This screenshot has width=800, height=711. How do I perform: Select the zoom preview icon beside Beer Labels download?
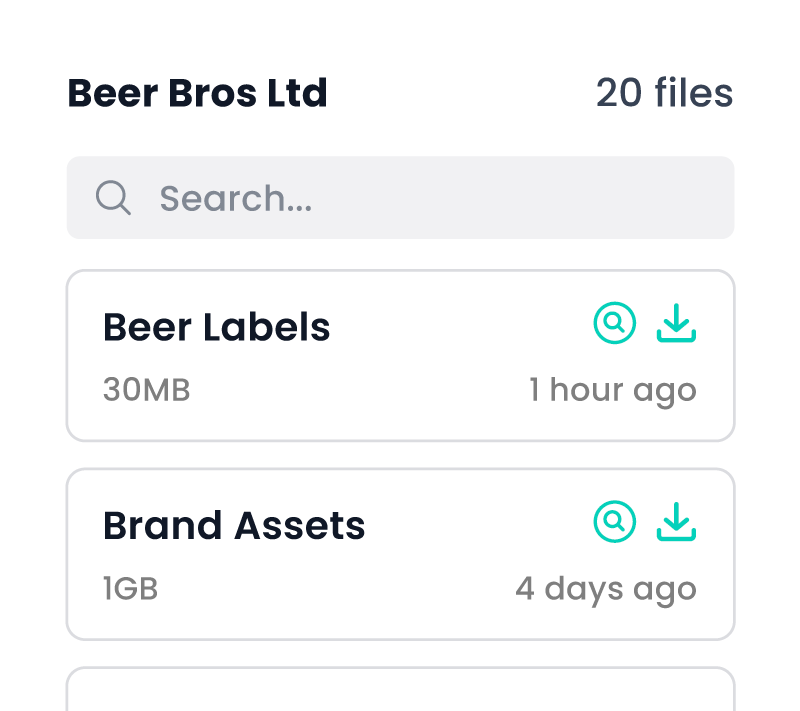pos(615,323)
